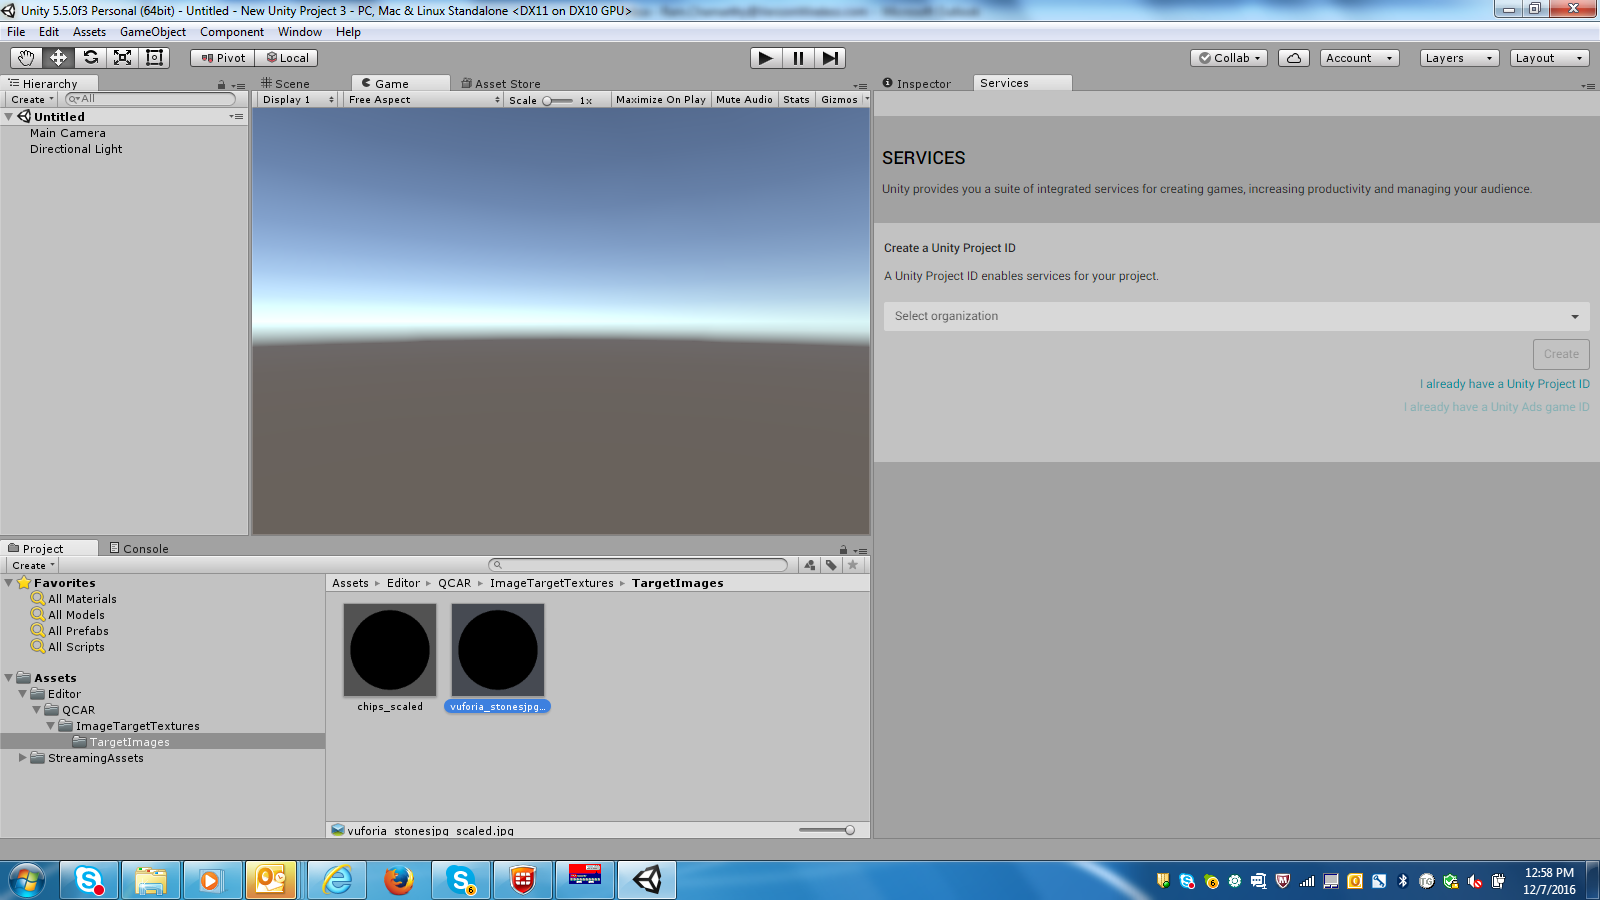The height and width of the screenshot is (900, 1600).
Task: Switch to the Console tab
Action: [x=139, y=548]
